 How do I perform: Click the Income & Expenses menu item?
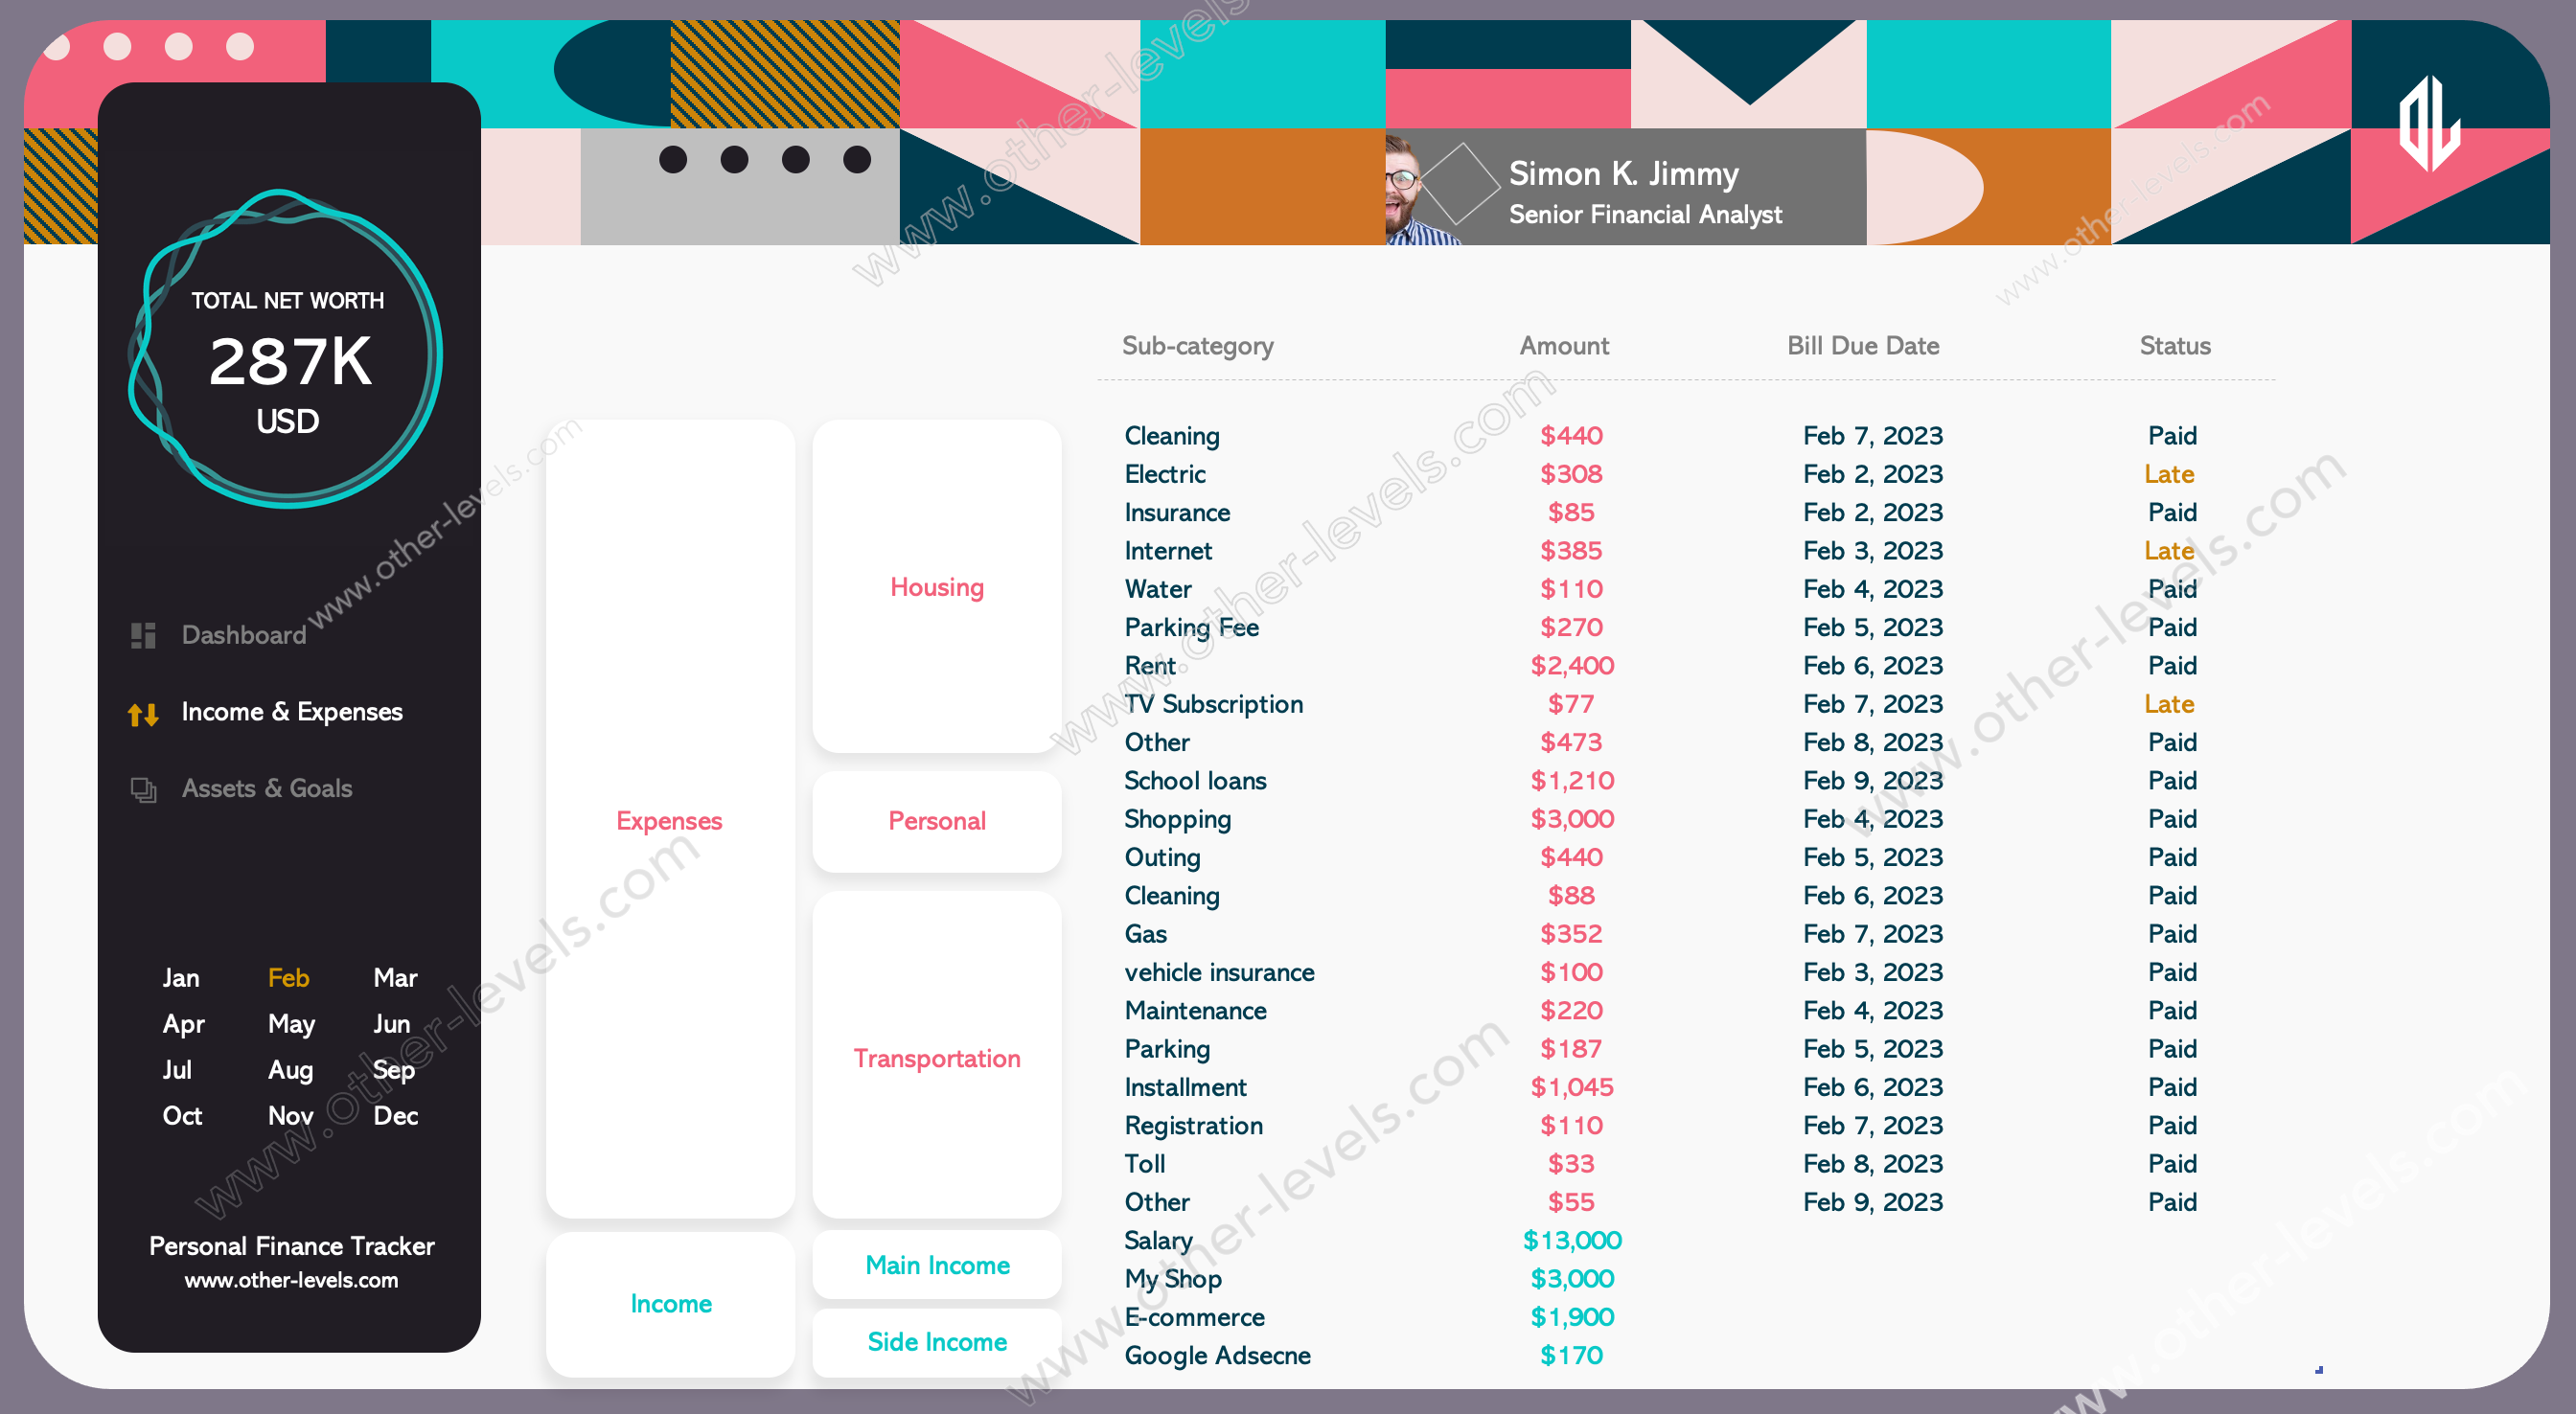(x=292, y=712)
